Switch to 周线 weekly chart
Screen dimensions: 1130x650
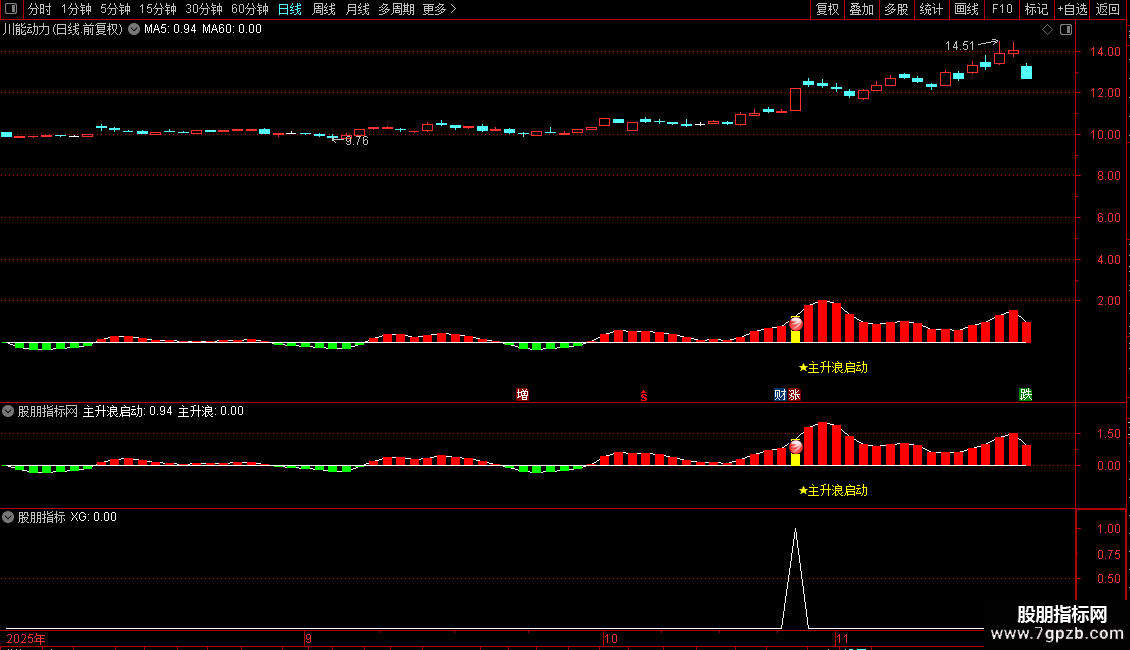(324, 9)
